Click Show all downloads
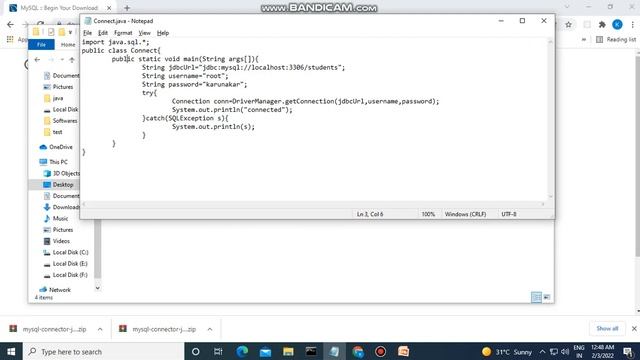This screenshot has height=360, width=640. click(607, 329)
